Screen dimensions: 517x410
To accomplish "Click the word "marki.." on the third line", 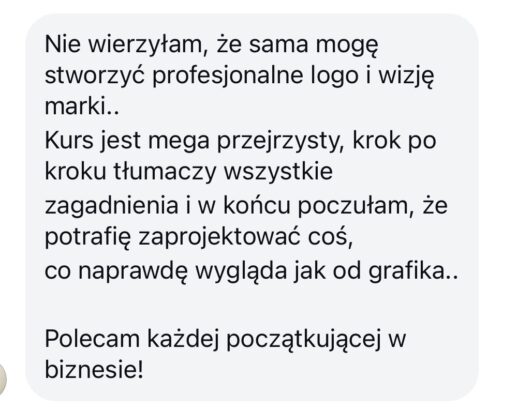I will 82,106.
